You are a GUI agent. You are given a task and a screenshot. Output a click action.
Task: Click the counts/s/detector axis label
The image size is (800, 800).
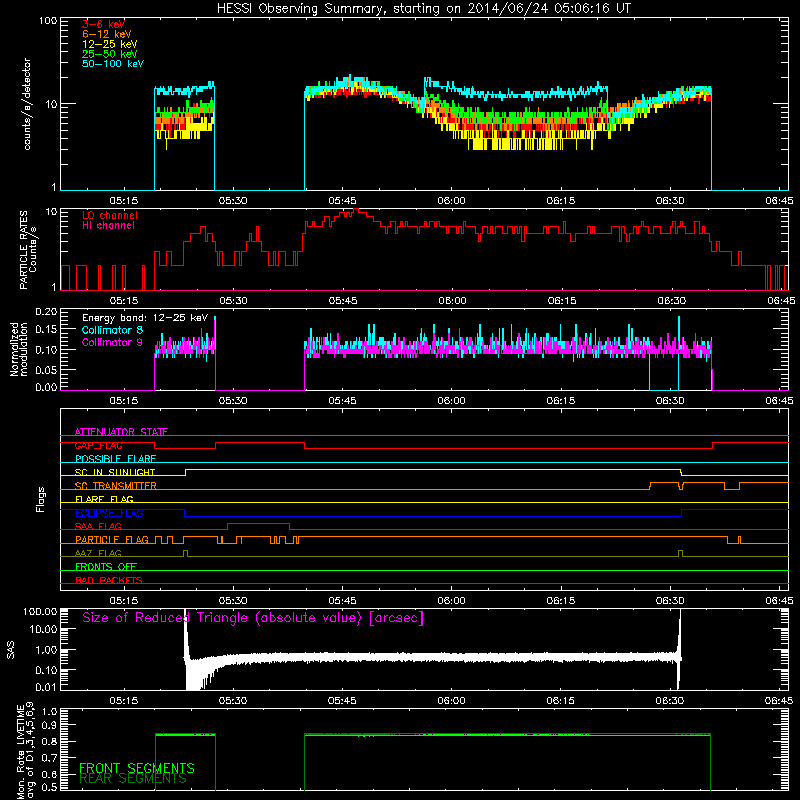click(x=27, y=104)
